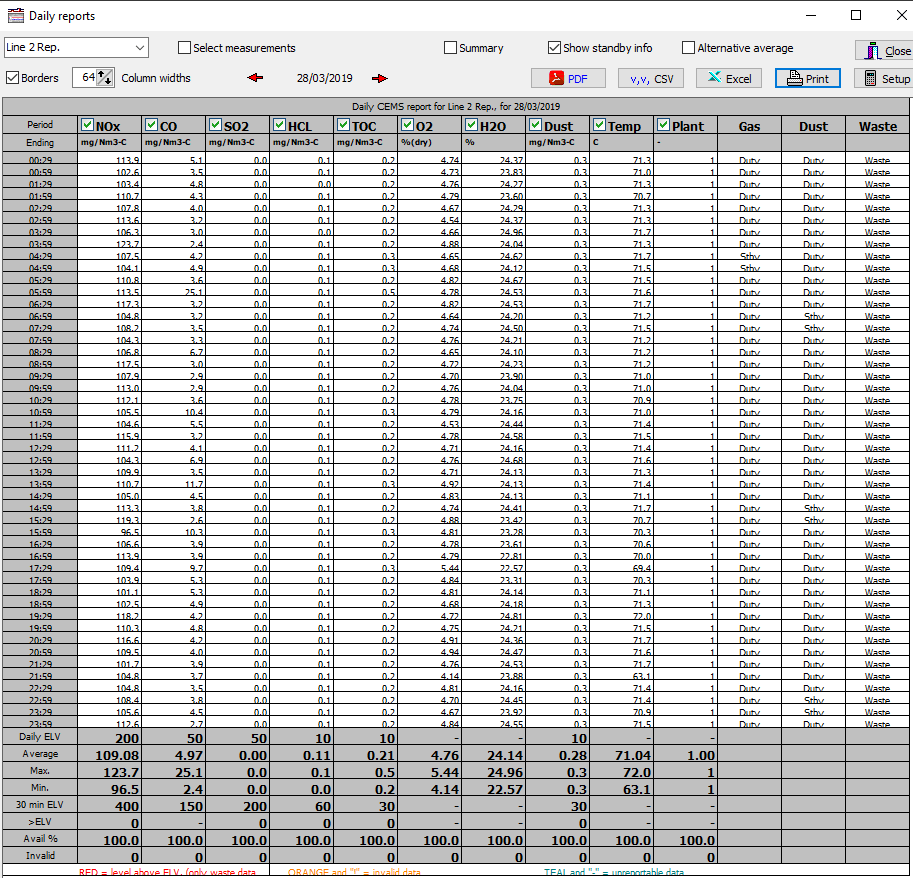
Task: Tick the Summary checkbox
Action: (451, 48)
